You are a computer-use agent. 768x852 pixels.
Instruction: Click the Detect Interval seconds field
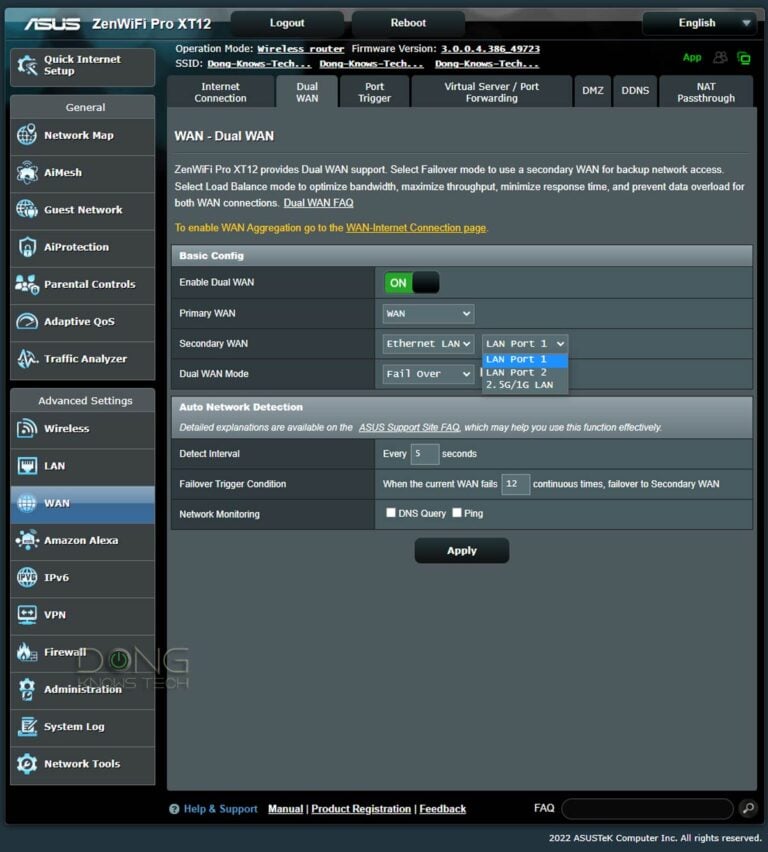pyautogui.click(x=425, y=454)
